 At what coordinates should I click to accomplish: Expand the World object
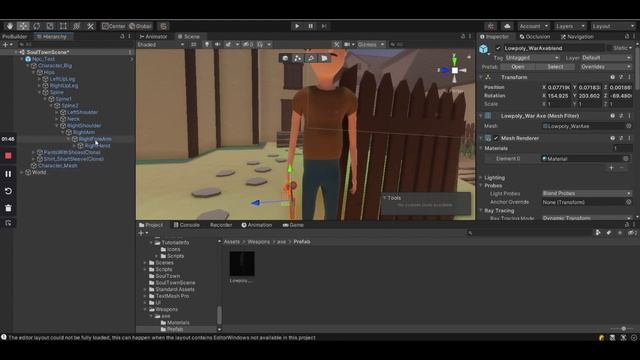click(x=22, y=172)
